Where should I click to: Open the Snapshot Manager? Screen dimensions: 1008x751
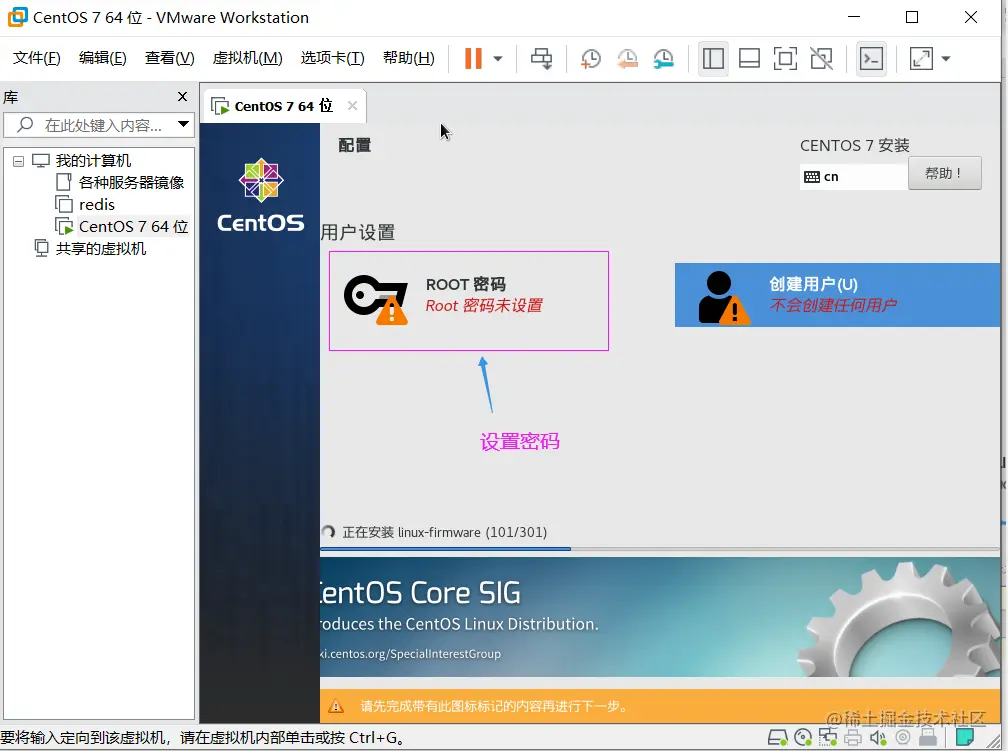(663, 59)
